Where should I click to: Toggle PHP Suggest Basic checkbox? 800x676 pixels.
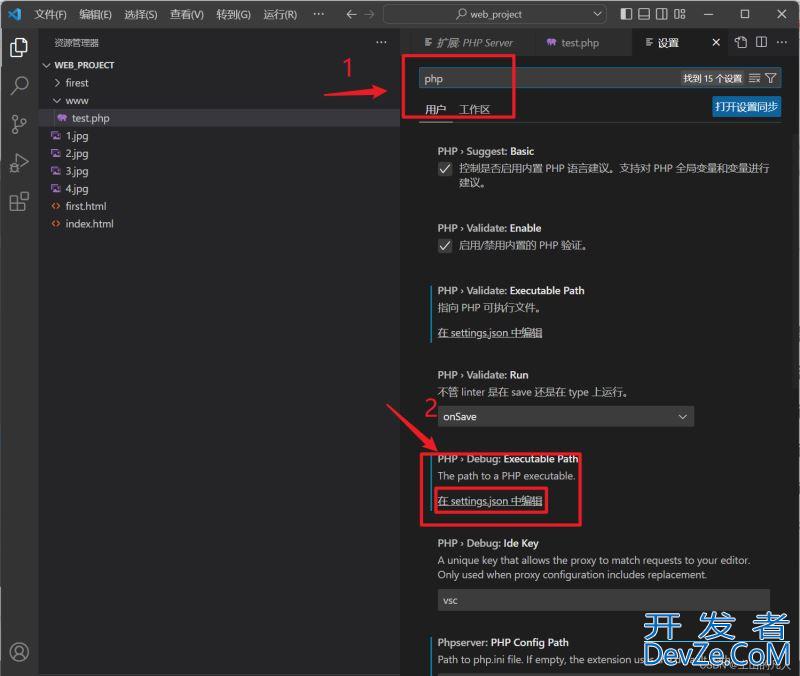[445, 169]
